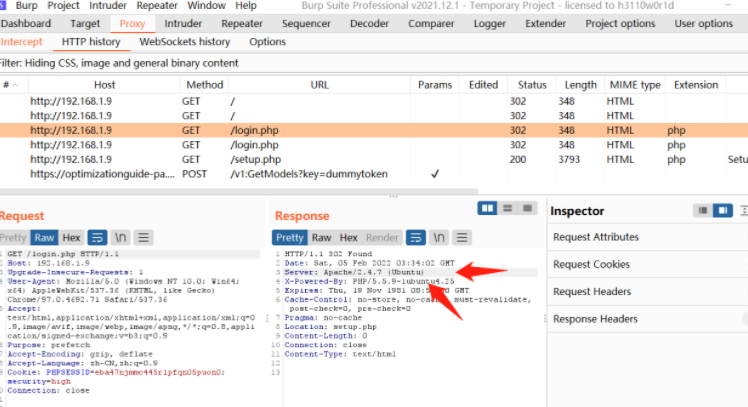
Task: Open the Project menu
Action: coord(63,6)
